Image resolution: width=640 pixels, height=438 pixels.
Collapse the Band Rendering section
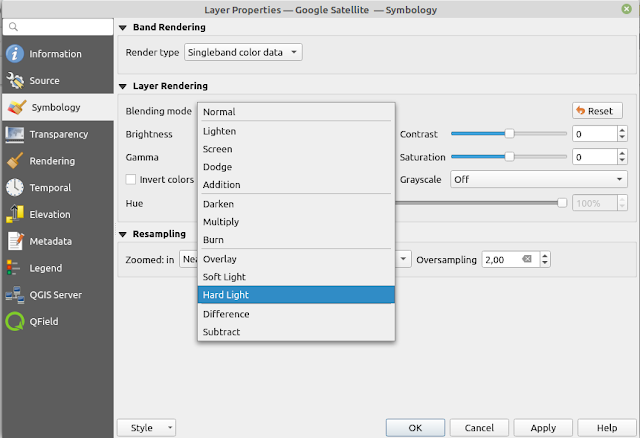(122, 28)
